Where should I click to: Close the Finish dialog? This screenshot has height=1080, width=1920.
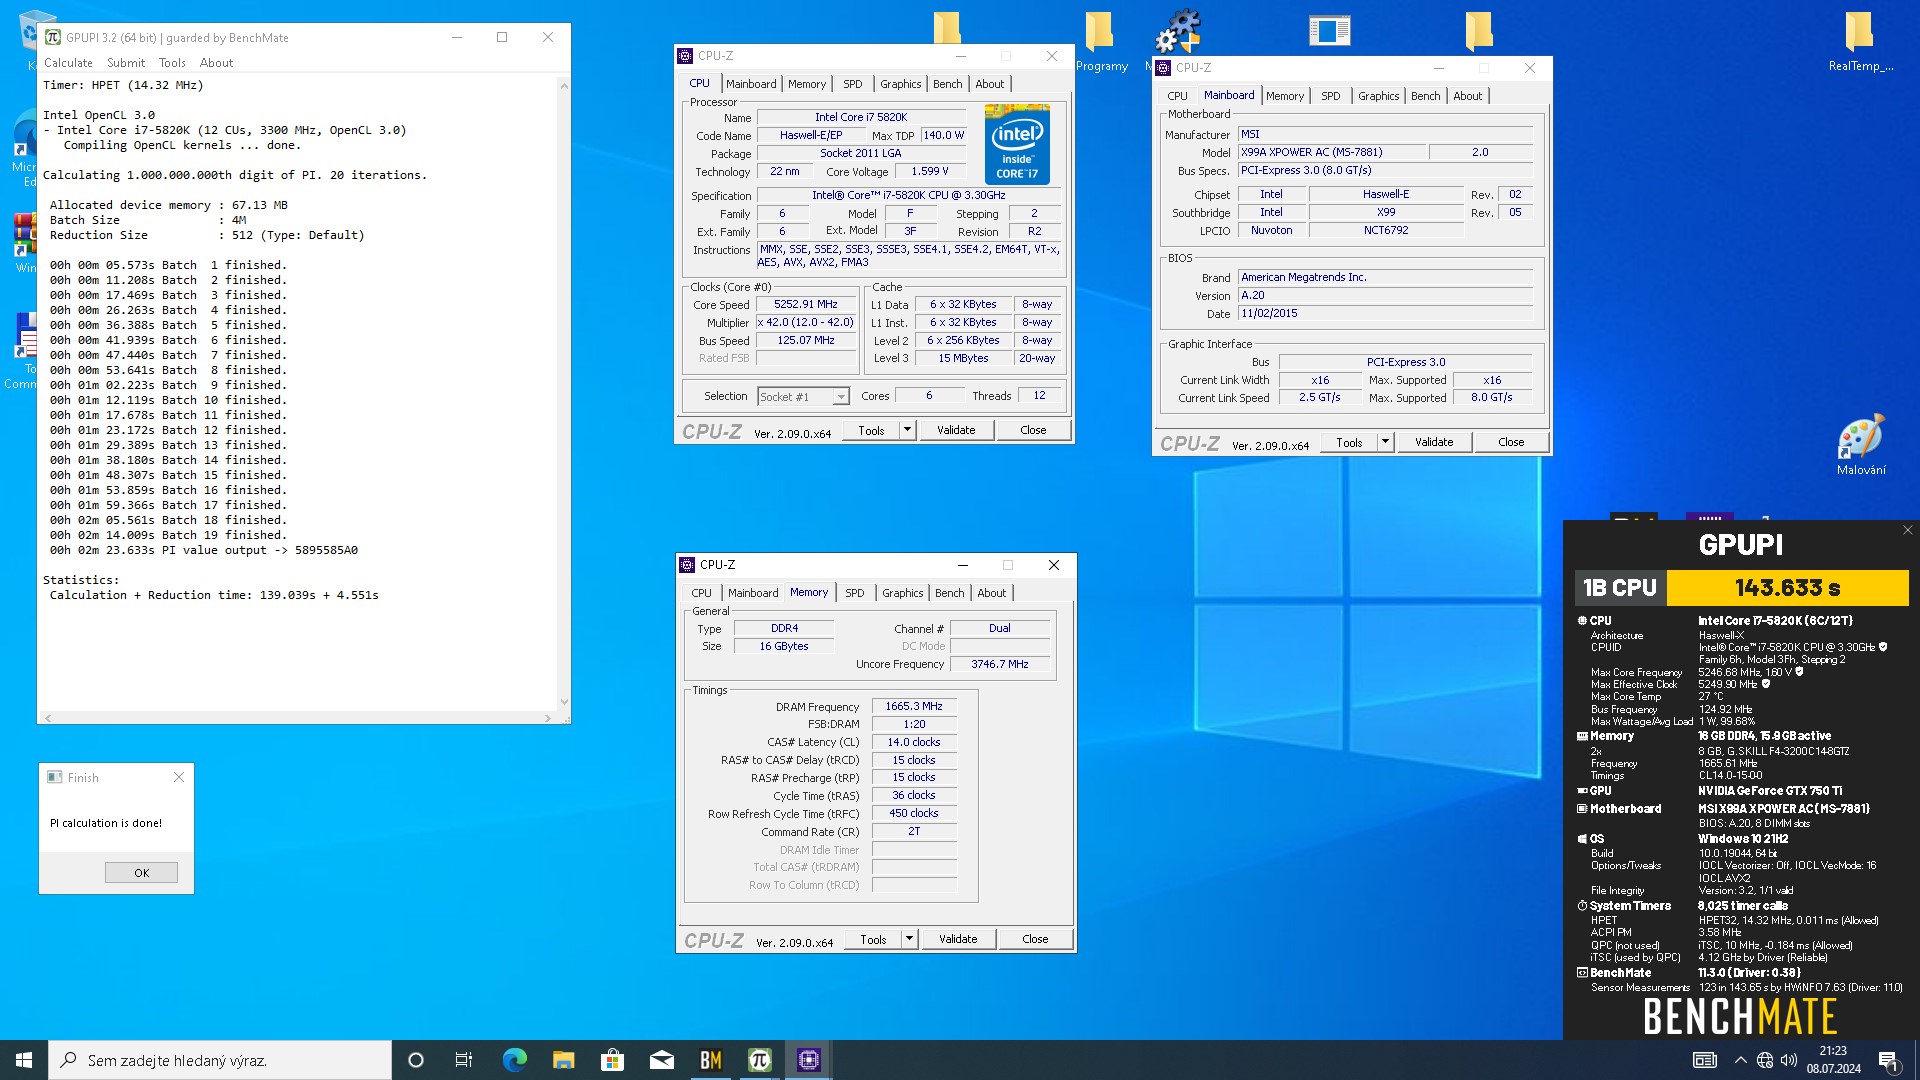179,777
